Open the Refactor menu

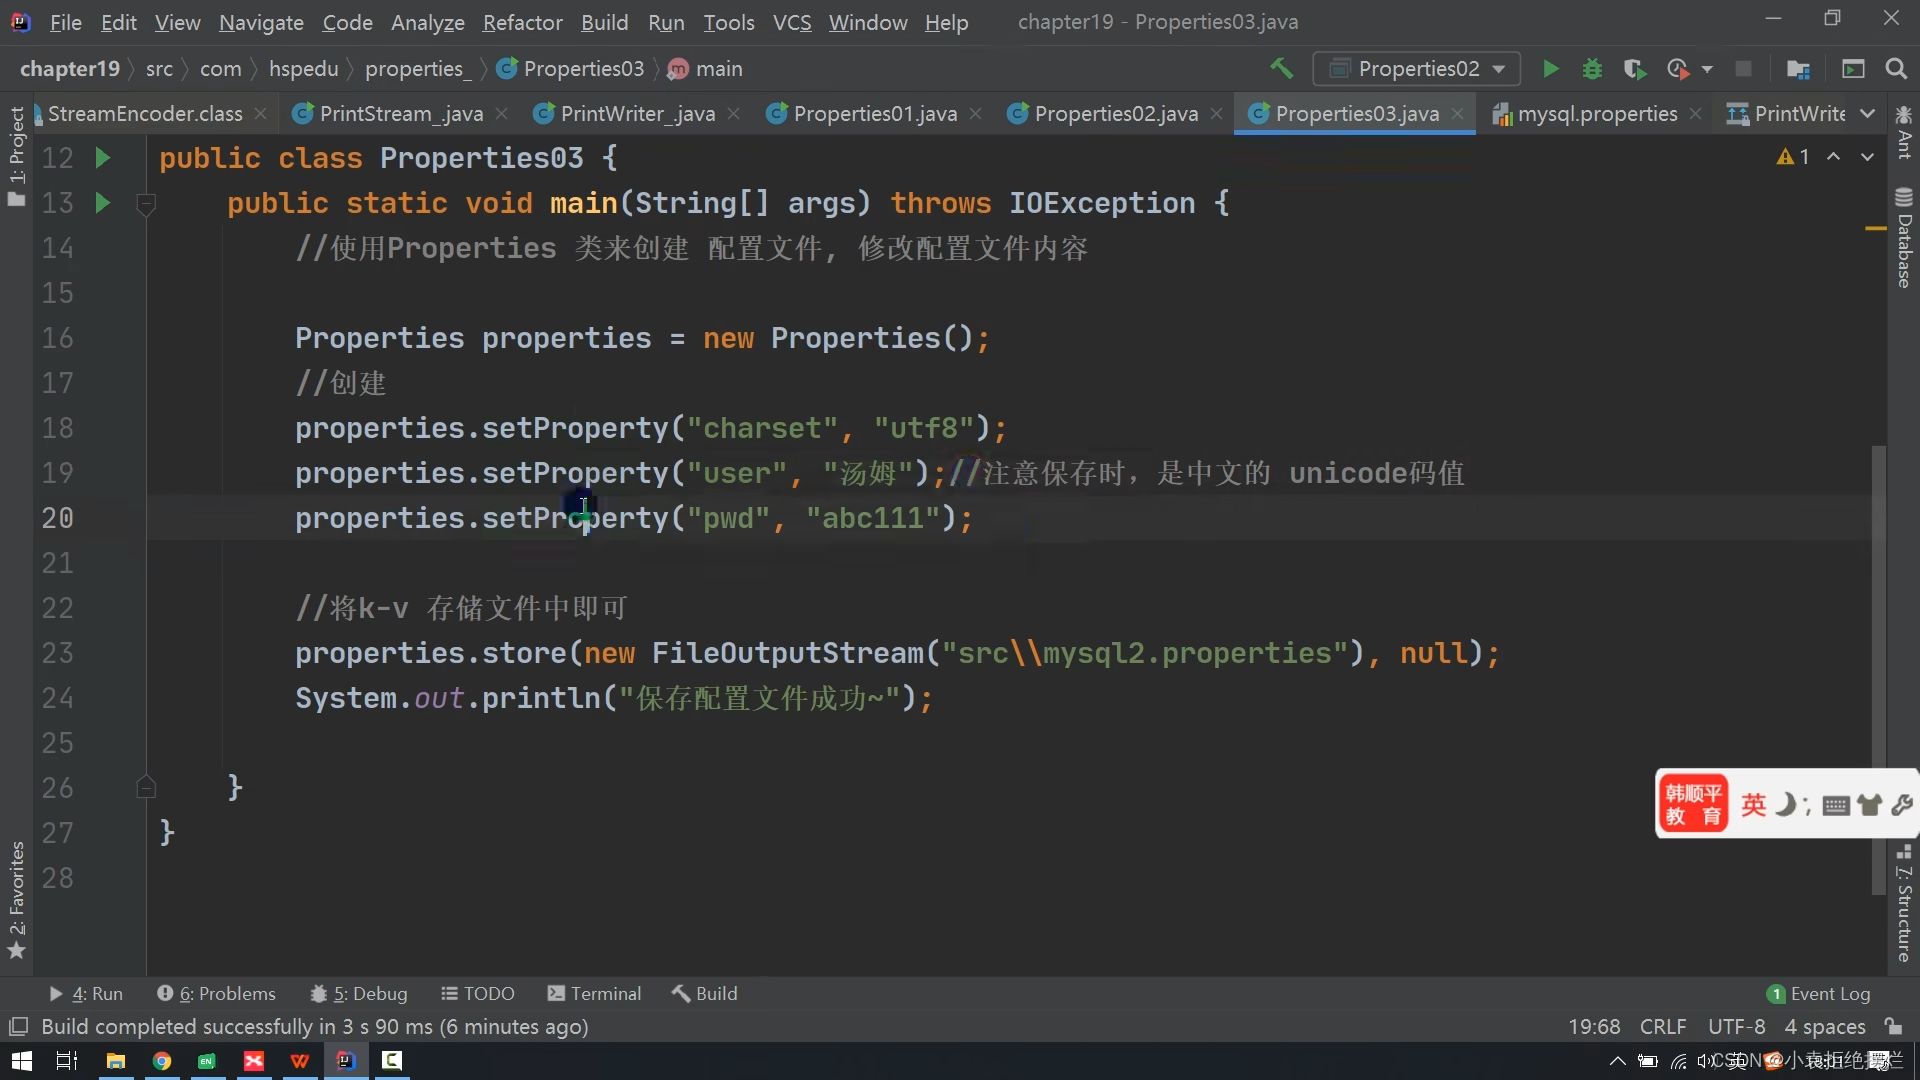pos(522,22)
